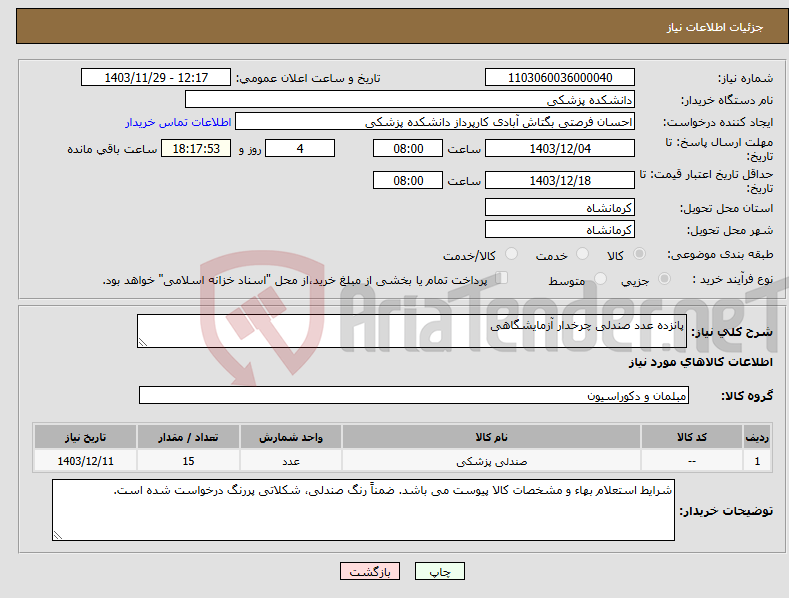The height and width of the screenshot is (598, 789).
Task: Select the خدمت radio button
Action: (x=582, y=254)
